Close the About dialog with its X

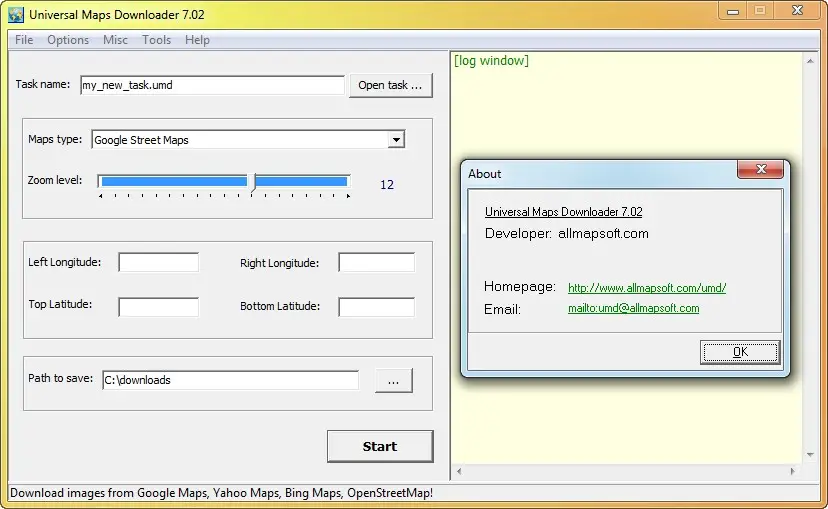(760, 169)
